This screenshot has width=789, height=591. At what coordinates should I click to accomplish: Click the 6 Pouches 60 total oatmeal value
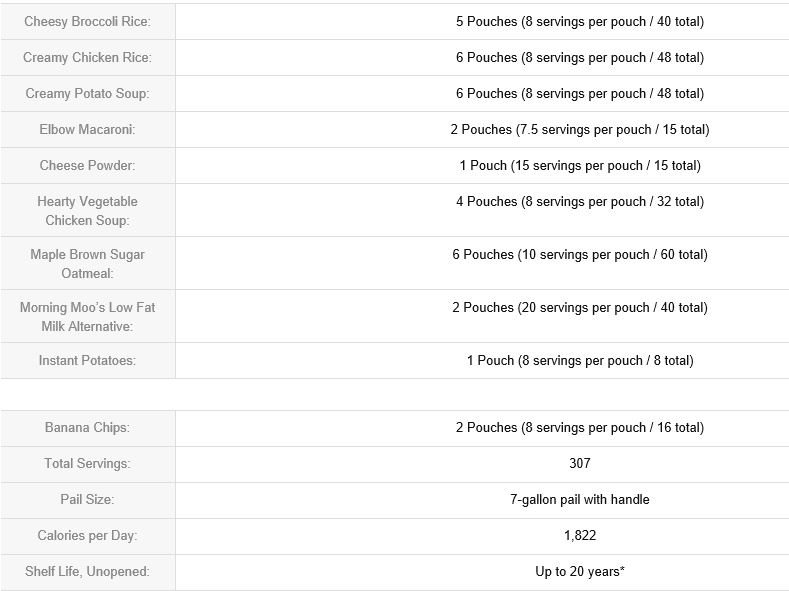point(580,255)
